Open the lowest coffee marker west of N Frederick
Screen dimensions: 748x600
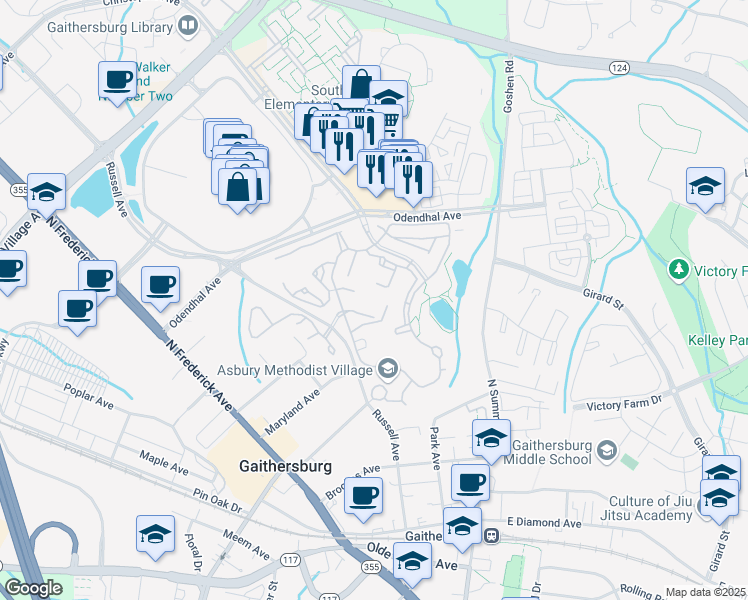[77, 312]
